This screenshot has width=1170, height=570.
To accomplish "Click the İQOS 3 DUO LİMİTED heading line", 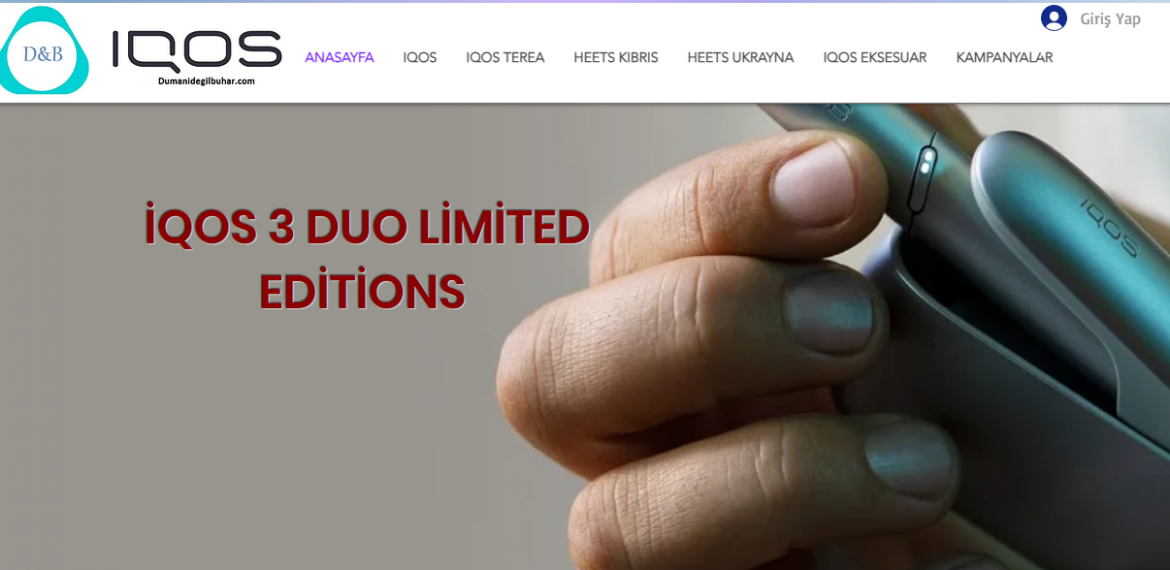I will (367, 228).
